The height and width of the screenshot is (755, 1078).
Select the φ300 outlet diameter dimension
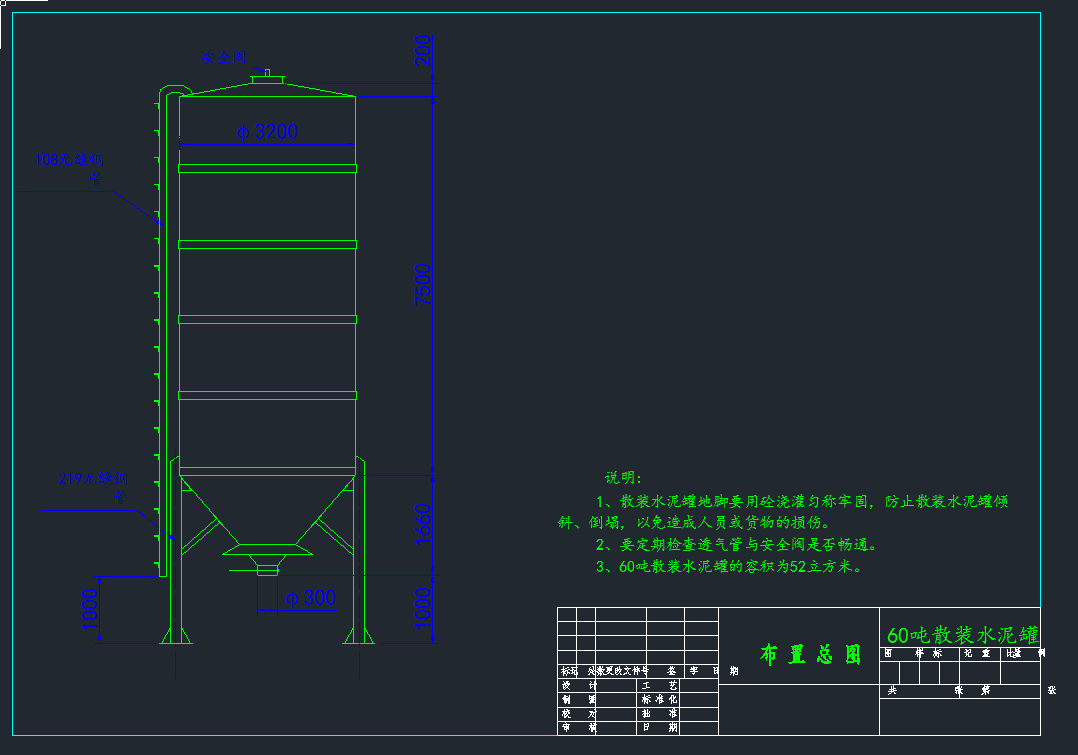[309, 598]
